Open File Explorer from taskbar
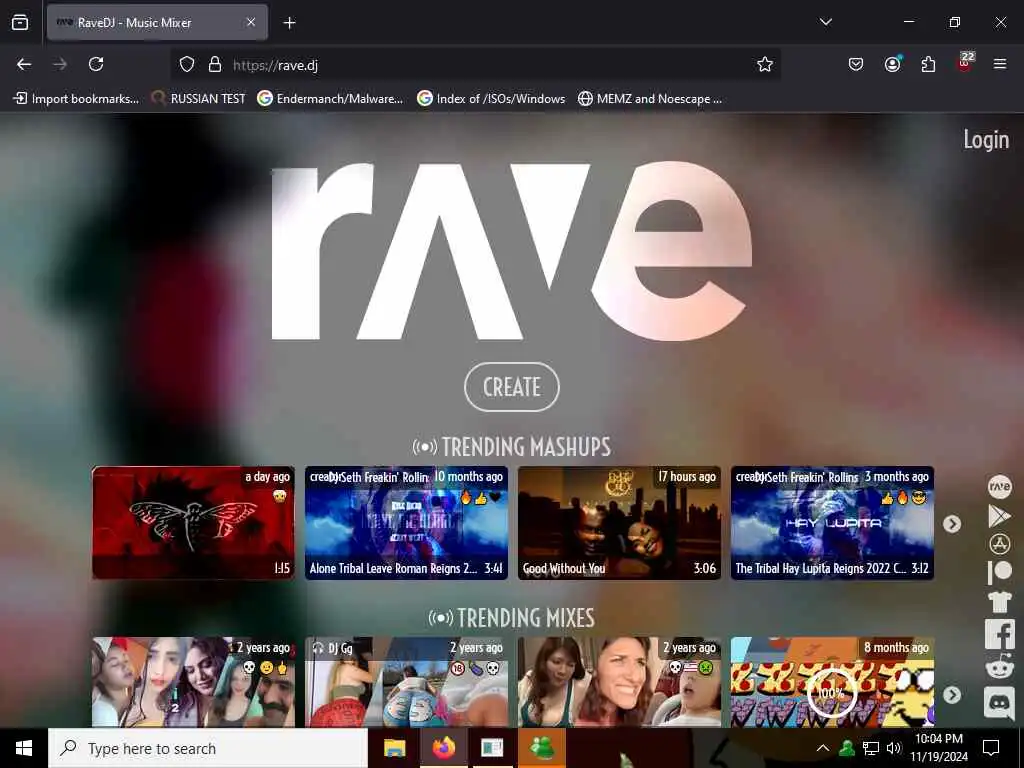This screenshot has height=768, width=1024. pyautogui.click(x=394, y=748)
